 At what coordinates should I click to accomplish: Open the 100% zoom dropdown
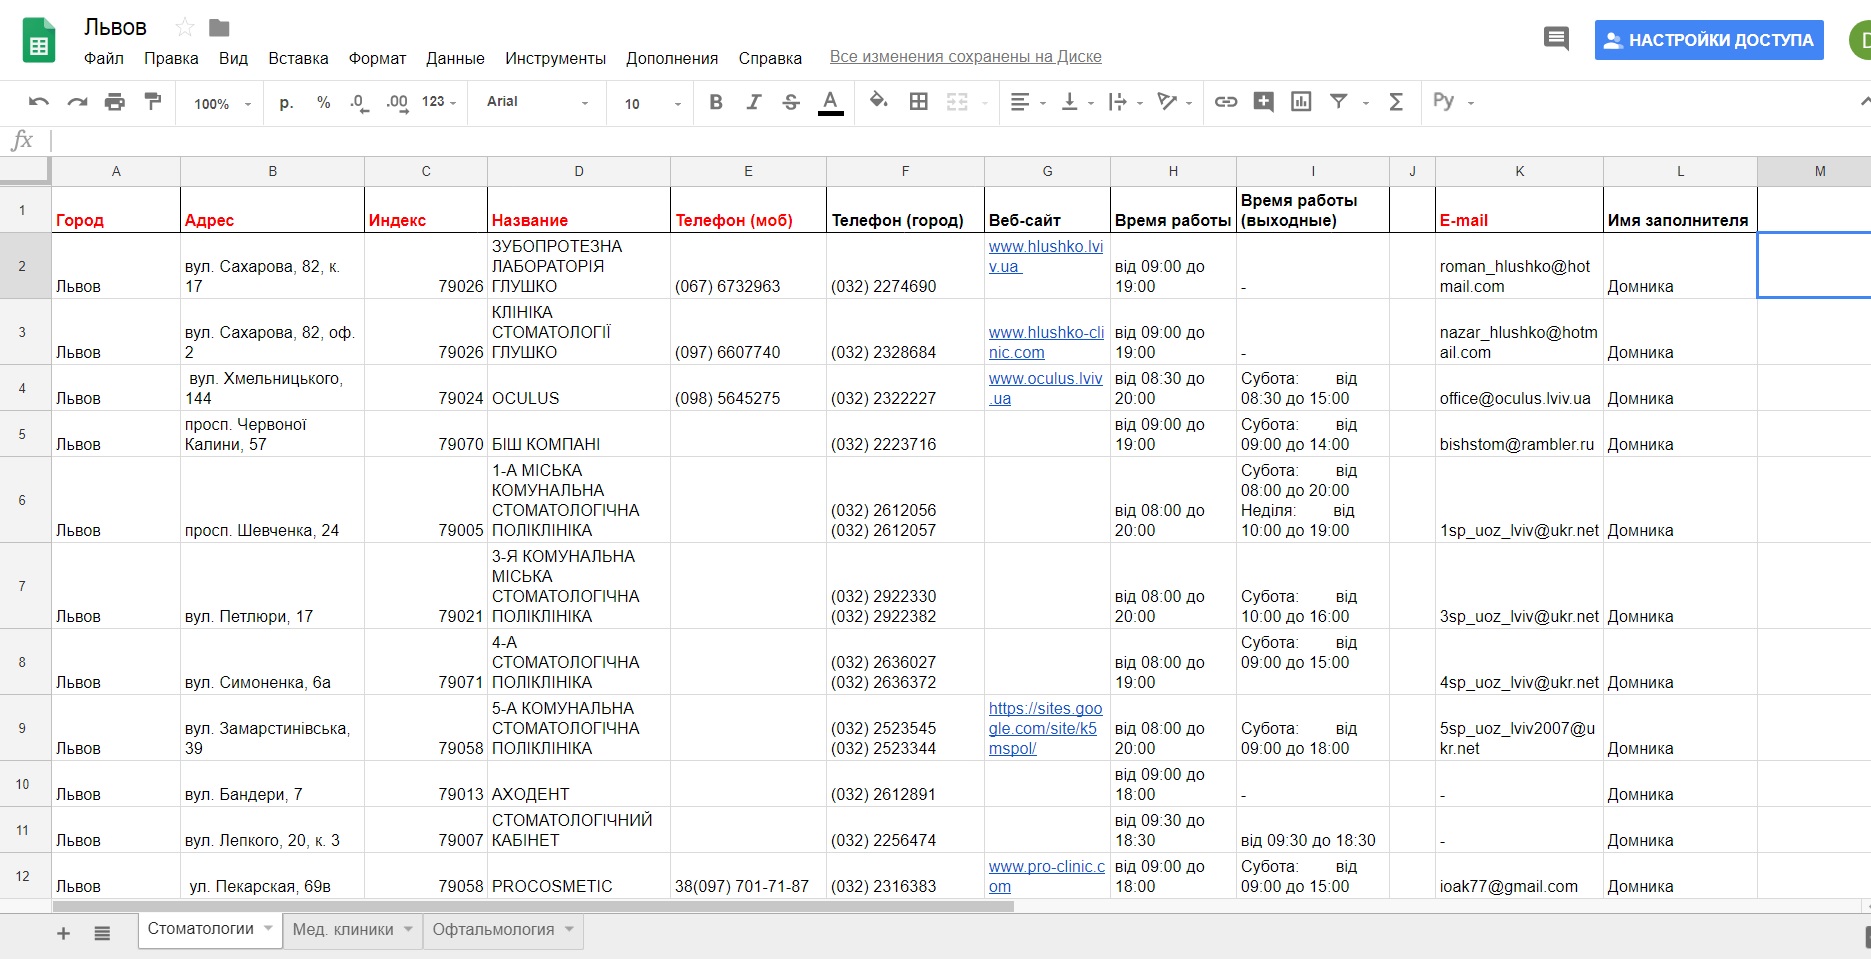(222, 103)
